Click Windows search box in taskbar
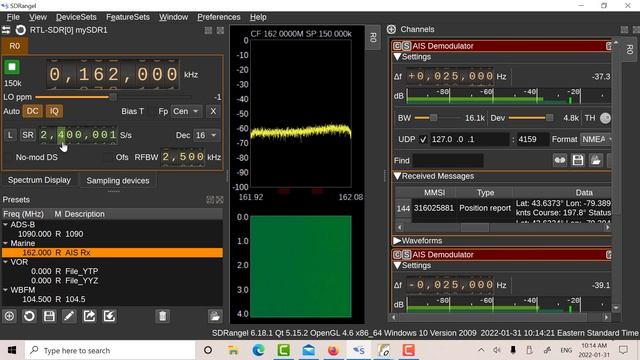Screen dimensions: 640x360 point(110,350)
